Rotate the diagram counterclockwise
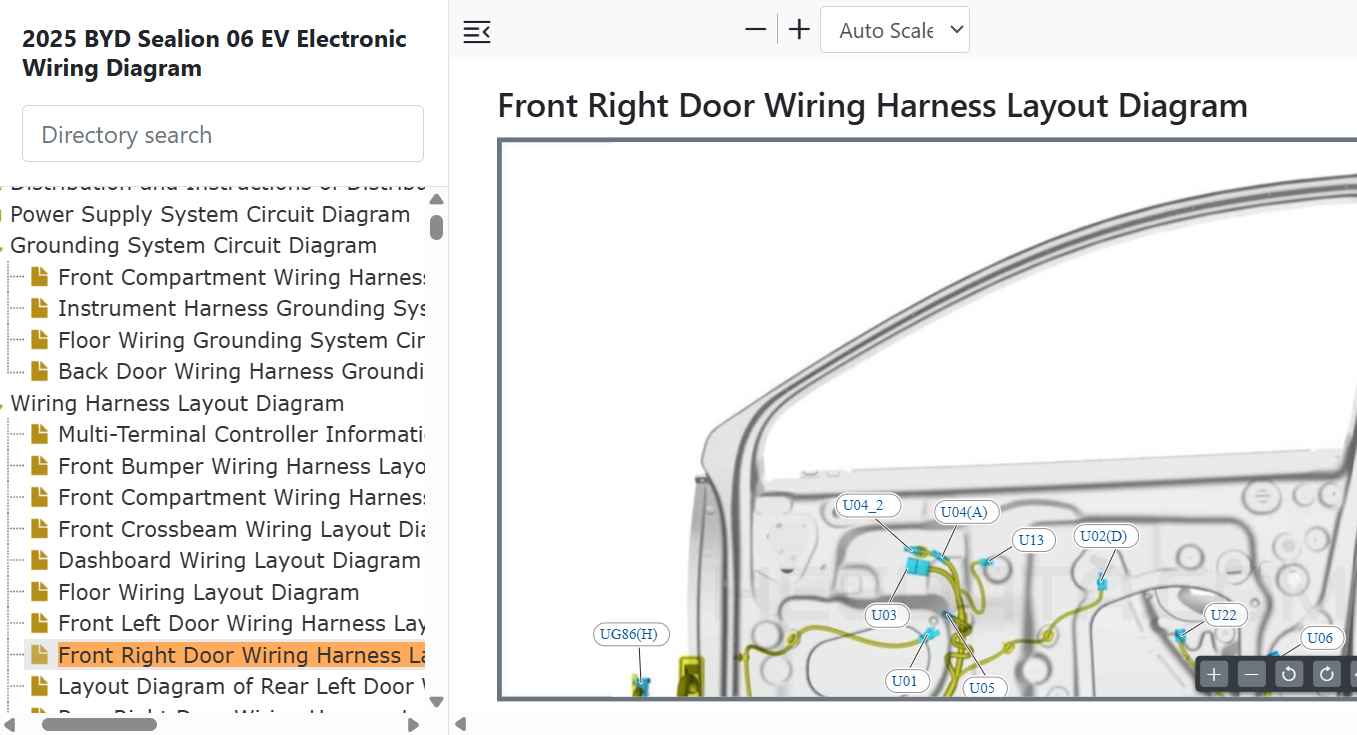 [x=1289, y=674]
